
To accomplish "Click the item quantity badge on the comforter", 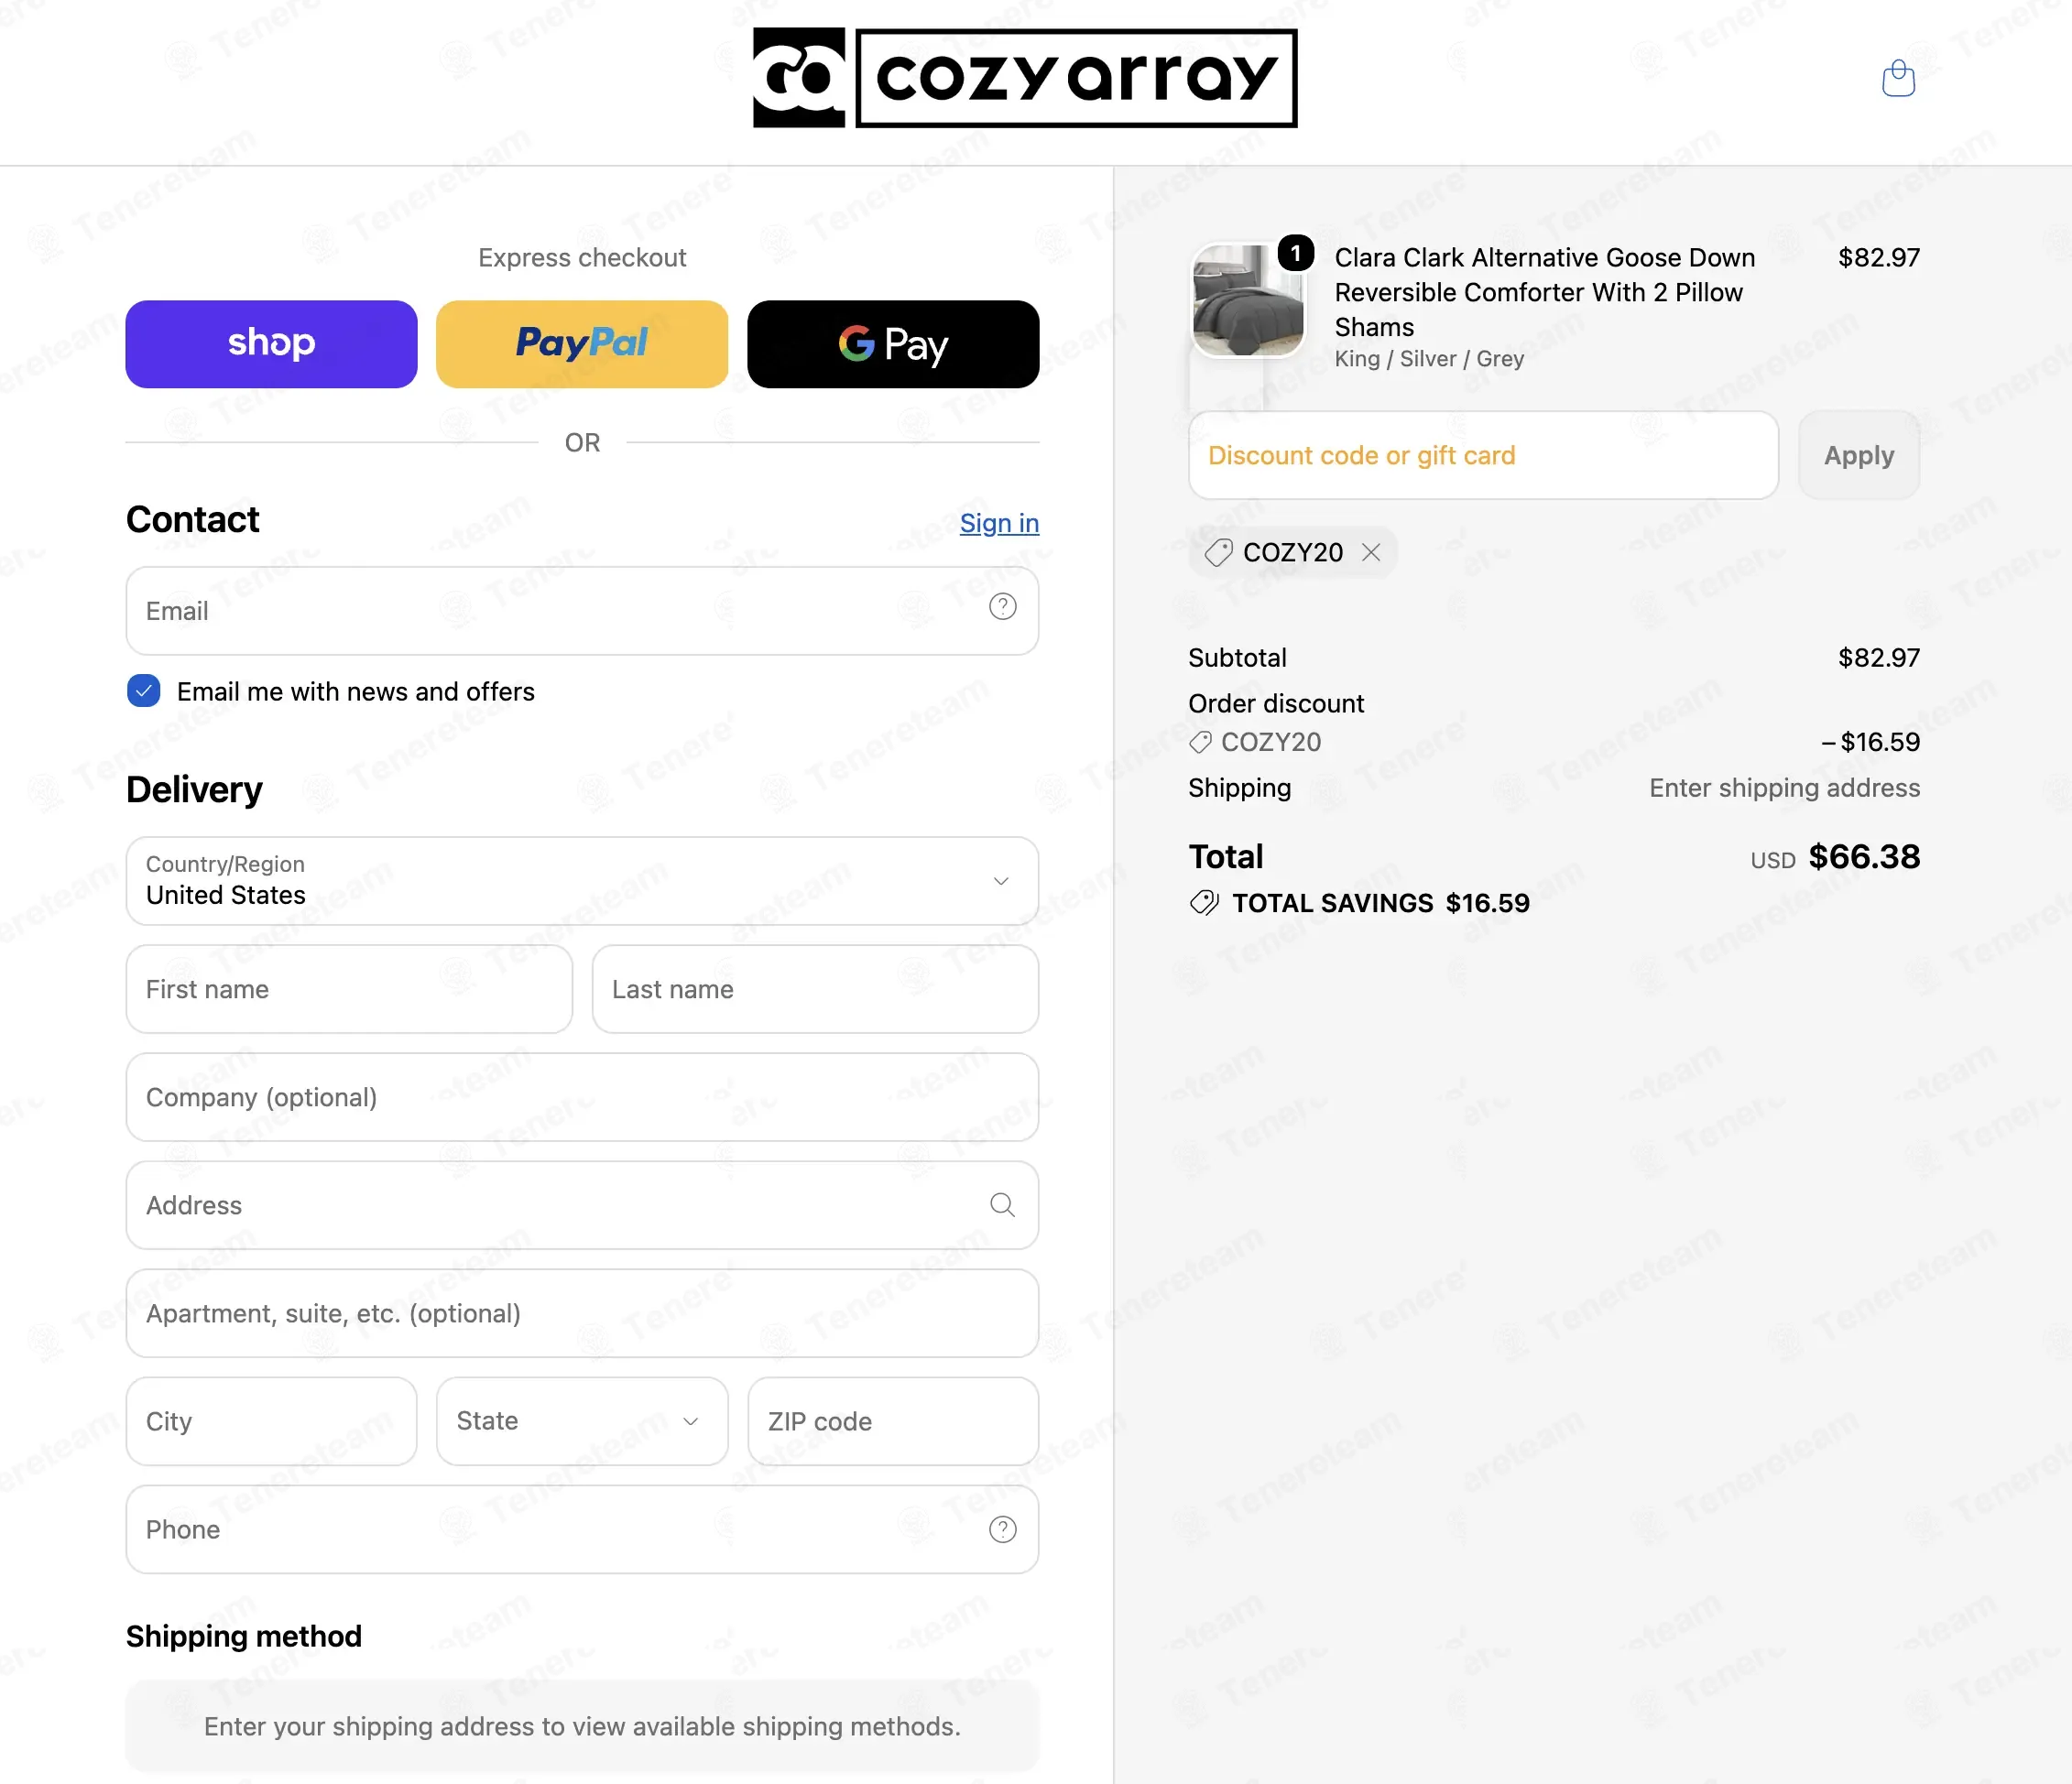I will pyautogui.click(x=1296, y=253).
